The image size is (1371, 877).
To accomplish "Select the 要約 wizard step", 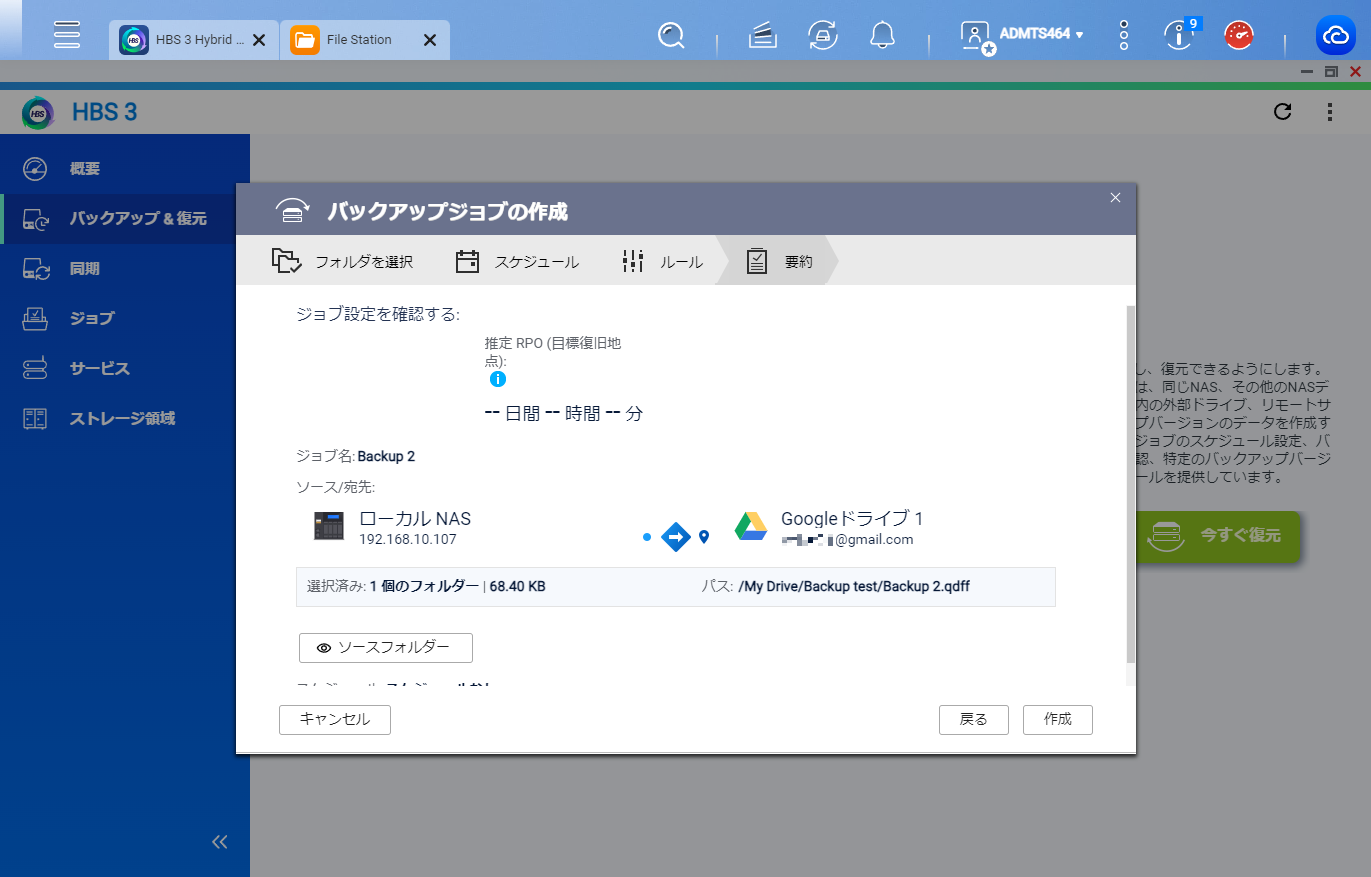I will pyautogui.click(x=780, y=262).
